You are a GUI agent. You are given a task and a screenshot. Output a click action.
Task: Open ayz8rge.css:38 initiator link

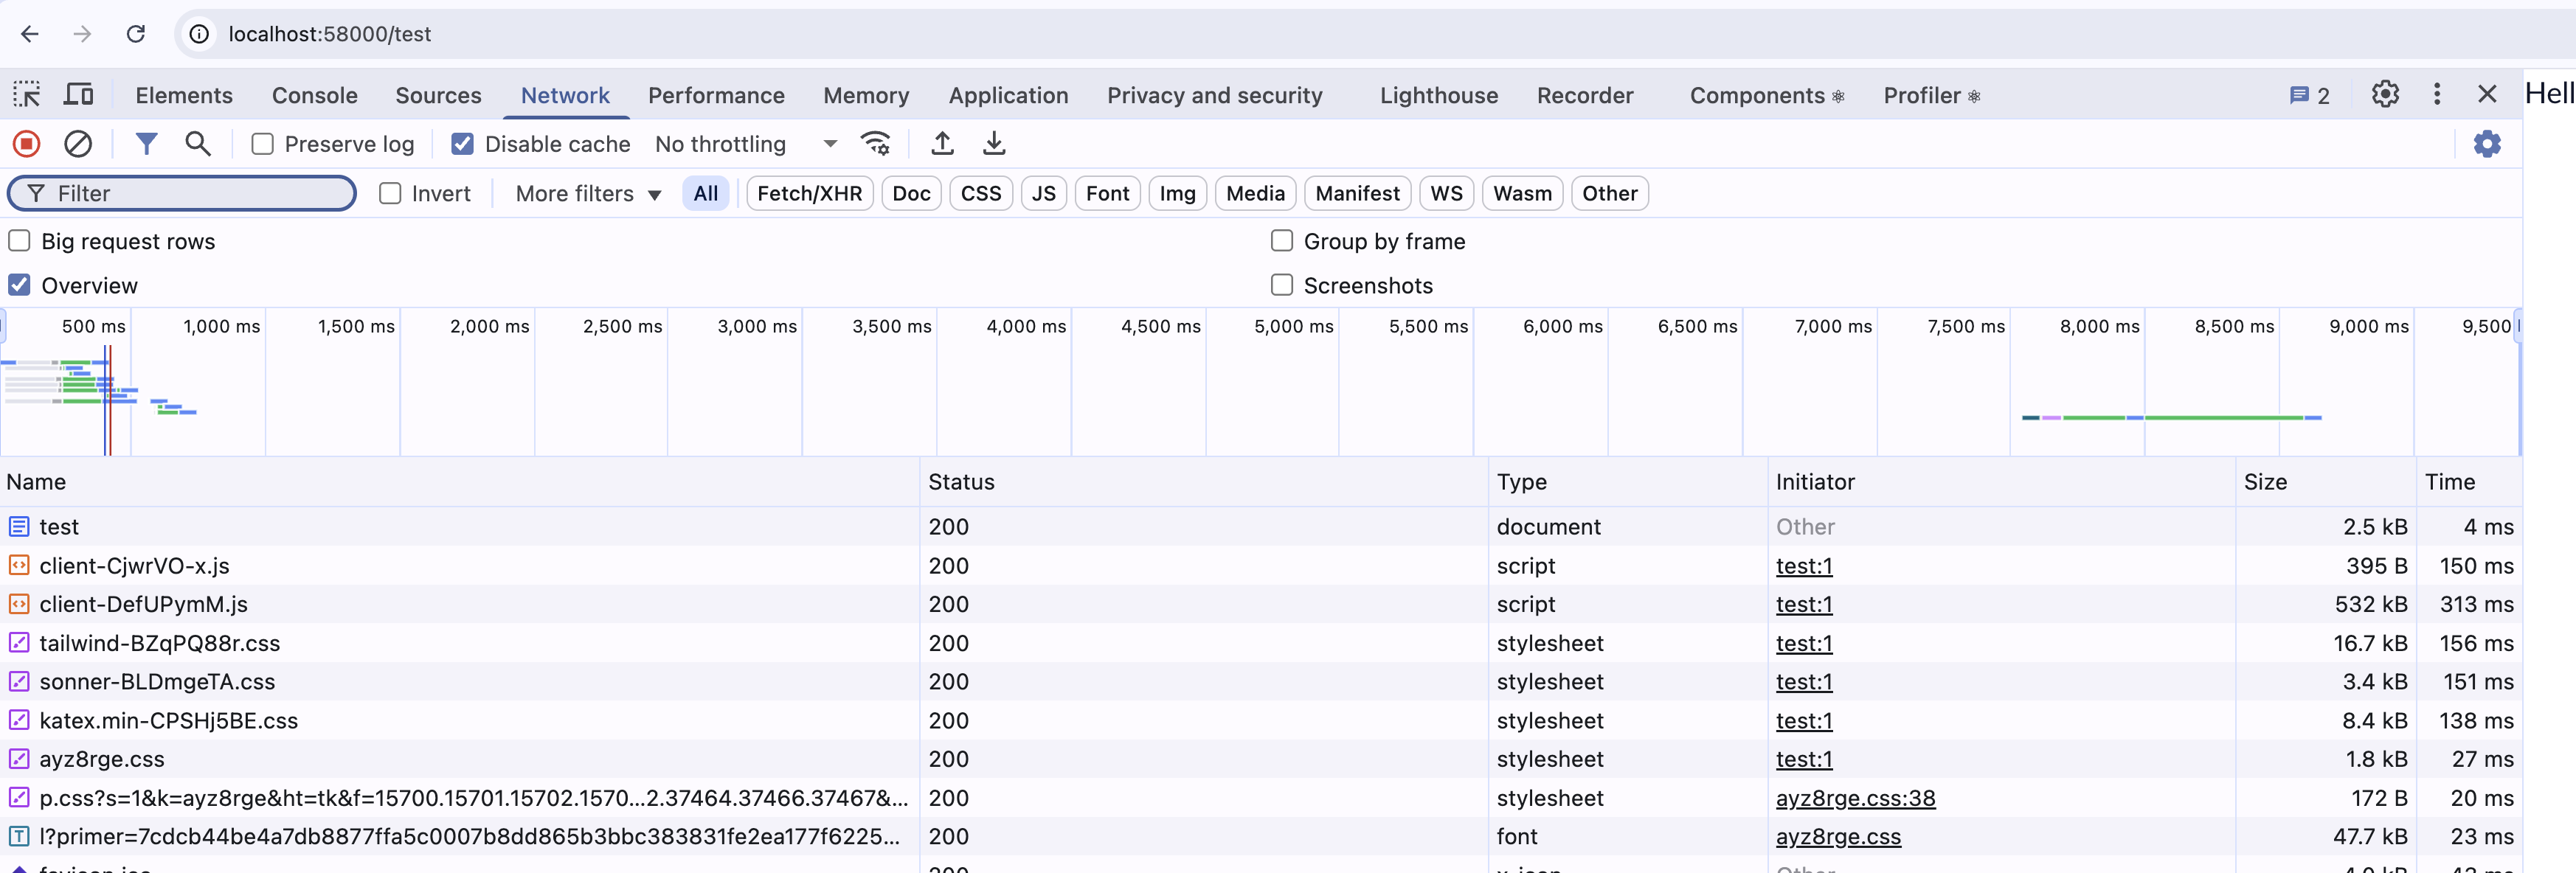tap(1855, 798)
